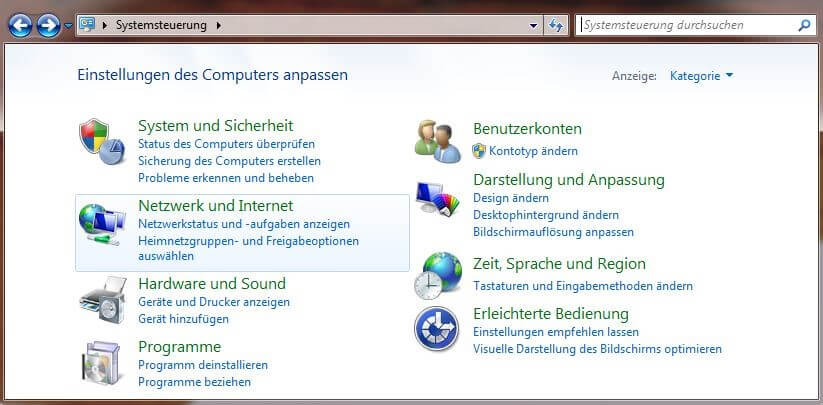Open Programme category heading
823x405 pixels.
180,347
